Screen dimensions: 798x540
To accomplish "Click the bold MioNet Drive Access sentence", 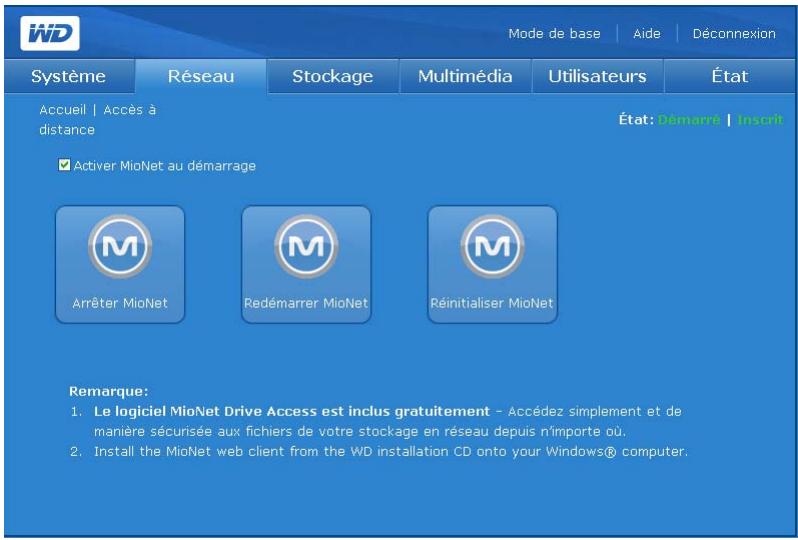I will pos(292,411).
